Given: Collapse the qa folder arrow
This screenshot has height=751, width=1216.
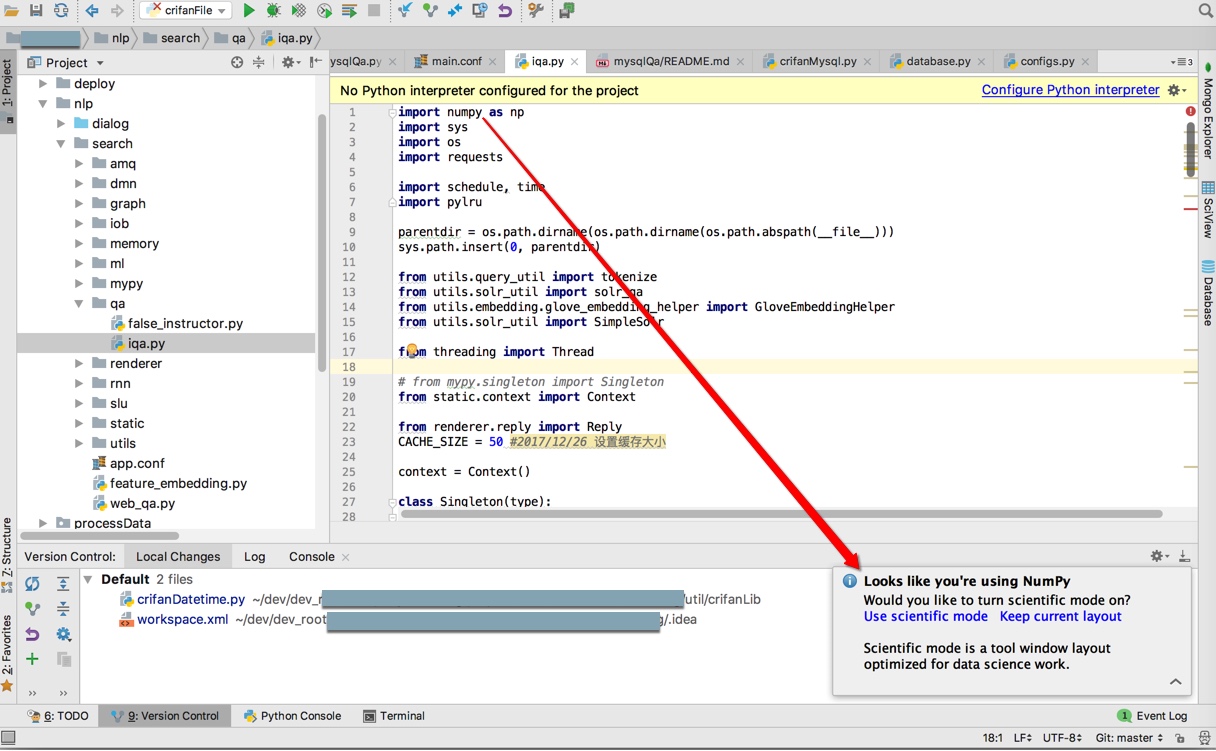Looking at the screenshot, I should pos(79,304).
